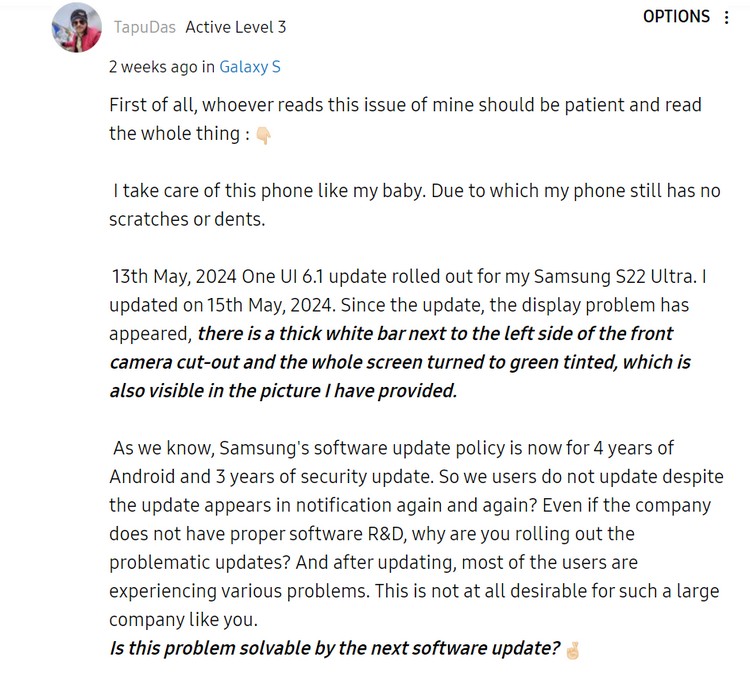Click the 'First of all, whoever reads' line
Screen dimensions: 750x673
[x=405, y=105]
